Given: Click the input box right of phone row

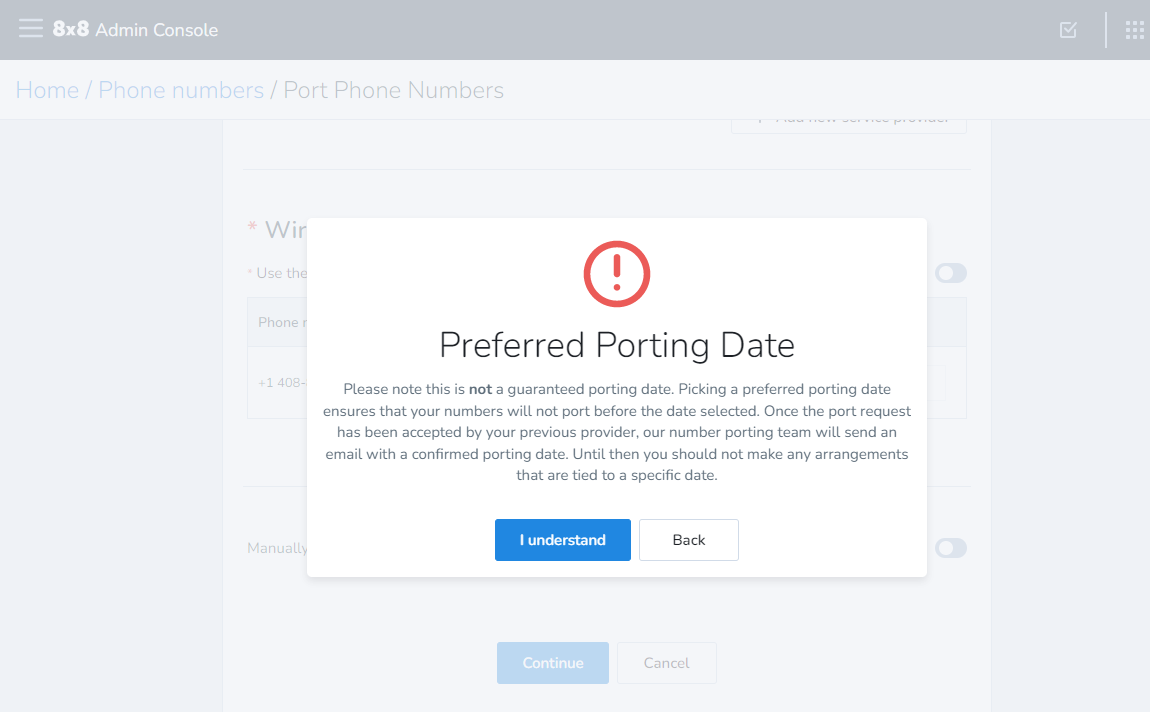Looking at the screenshot, I should tap(937, 383).
